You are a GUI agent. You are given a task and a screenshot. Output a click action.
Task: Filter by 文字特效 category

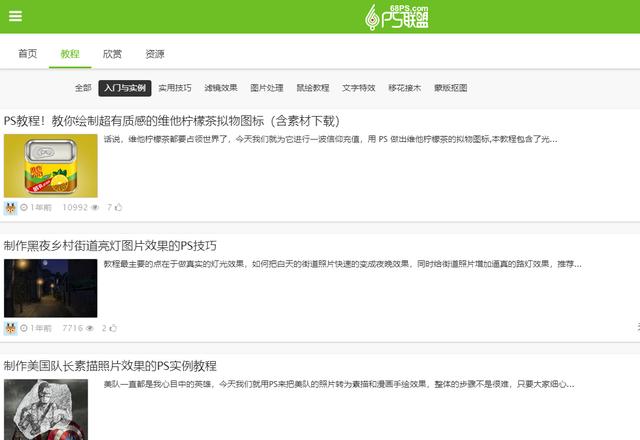pyautogui.click(x=358, y=88)
